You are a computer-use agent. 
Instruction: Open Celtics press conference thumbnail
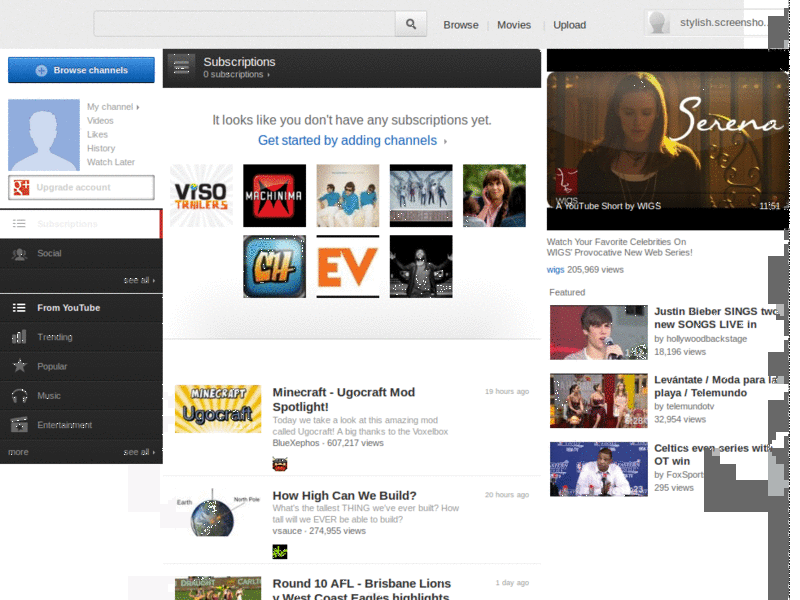(x=598, y=469)
